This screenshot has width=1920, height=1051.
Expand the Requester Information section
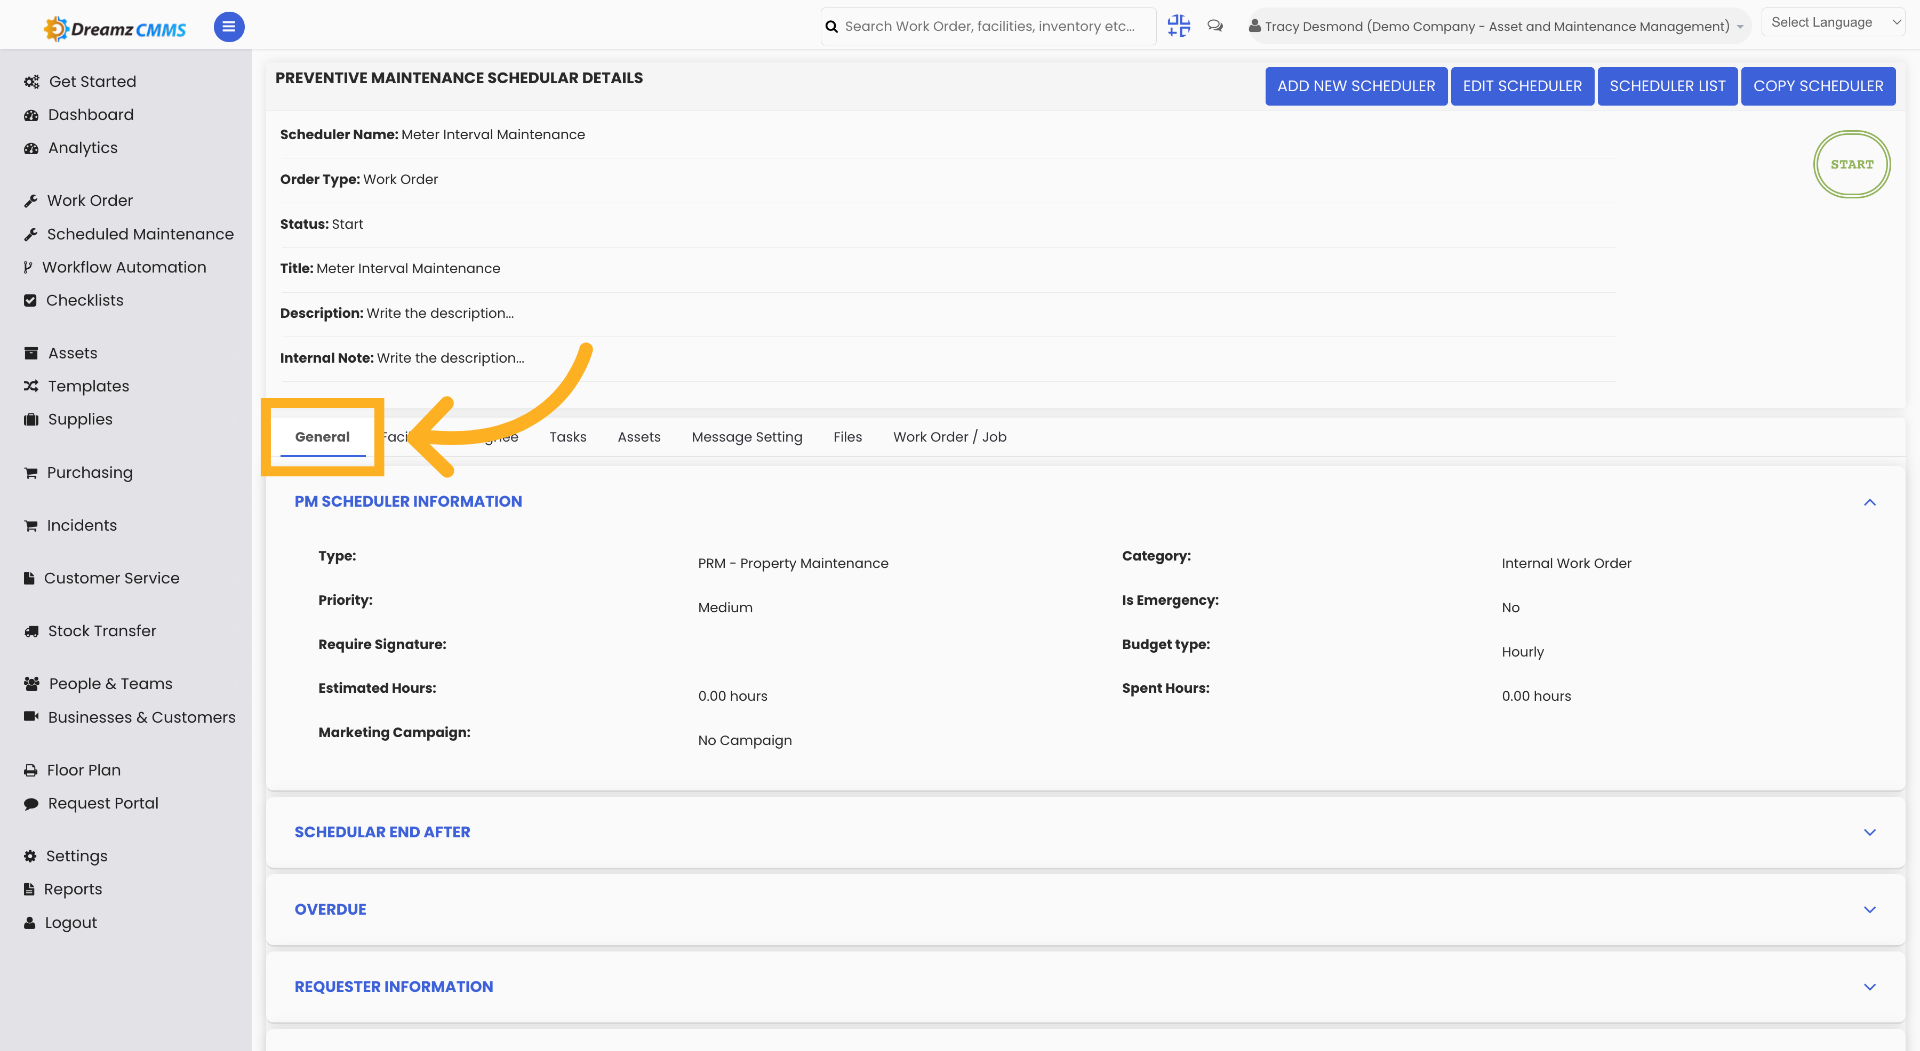1869,987
